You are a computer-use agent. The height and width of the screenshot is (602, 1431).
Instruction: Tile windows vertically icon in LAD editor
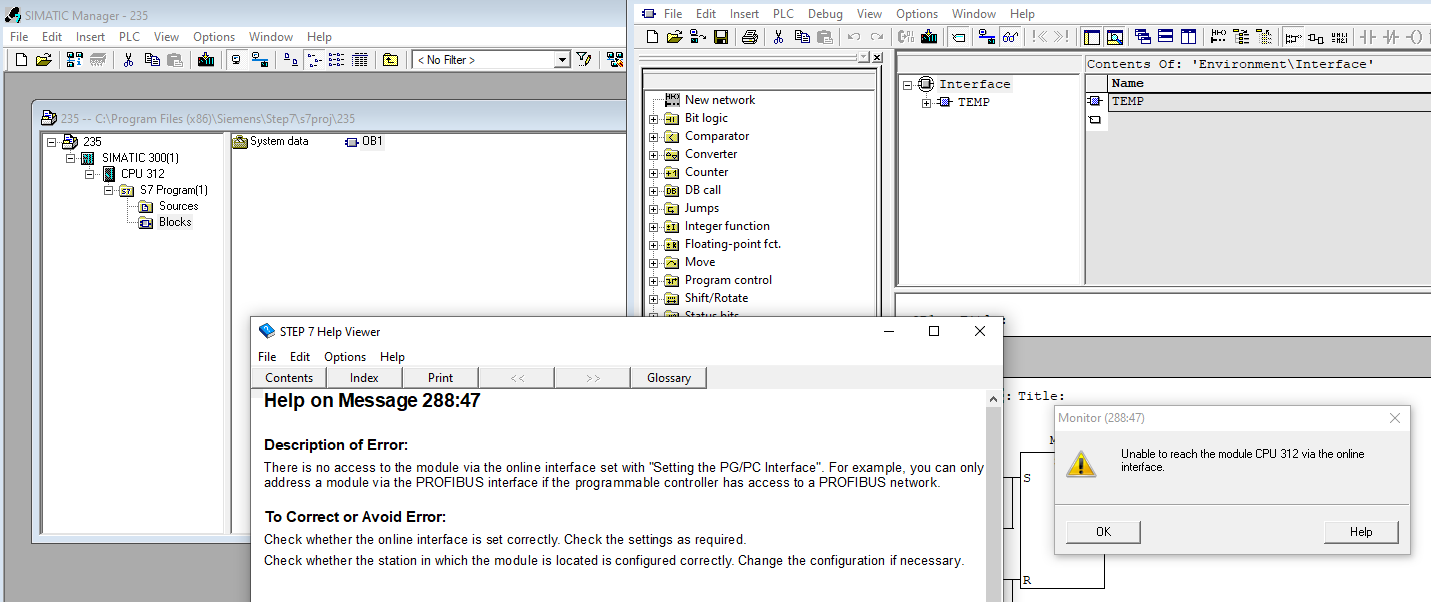coord(1189,37)
